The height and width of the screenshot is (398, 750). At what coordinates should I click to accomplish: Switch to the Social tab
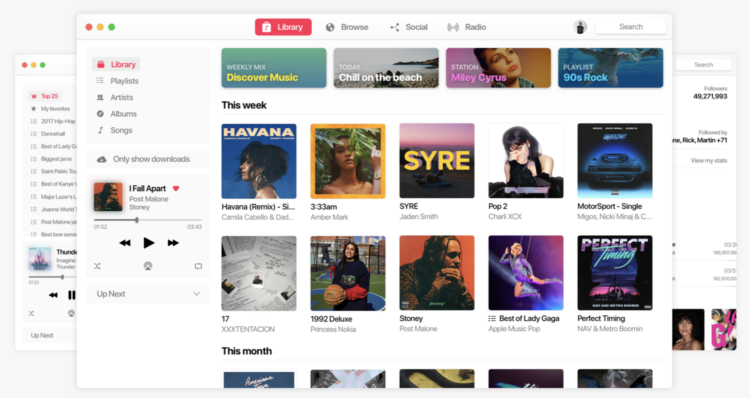click(408, 27)
